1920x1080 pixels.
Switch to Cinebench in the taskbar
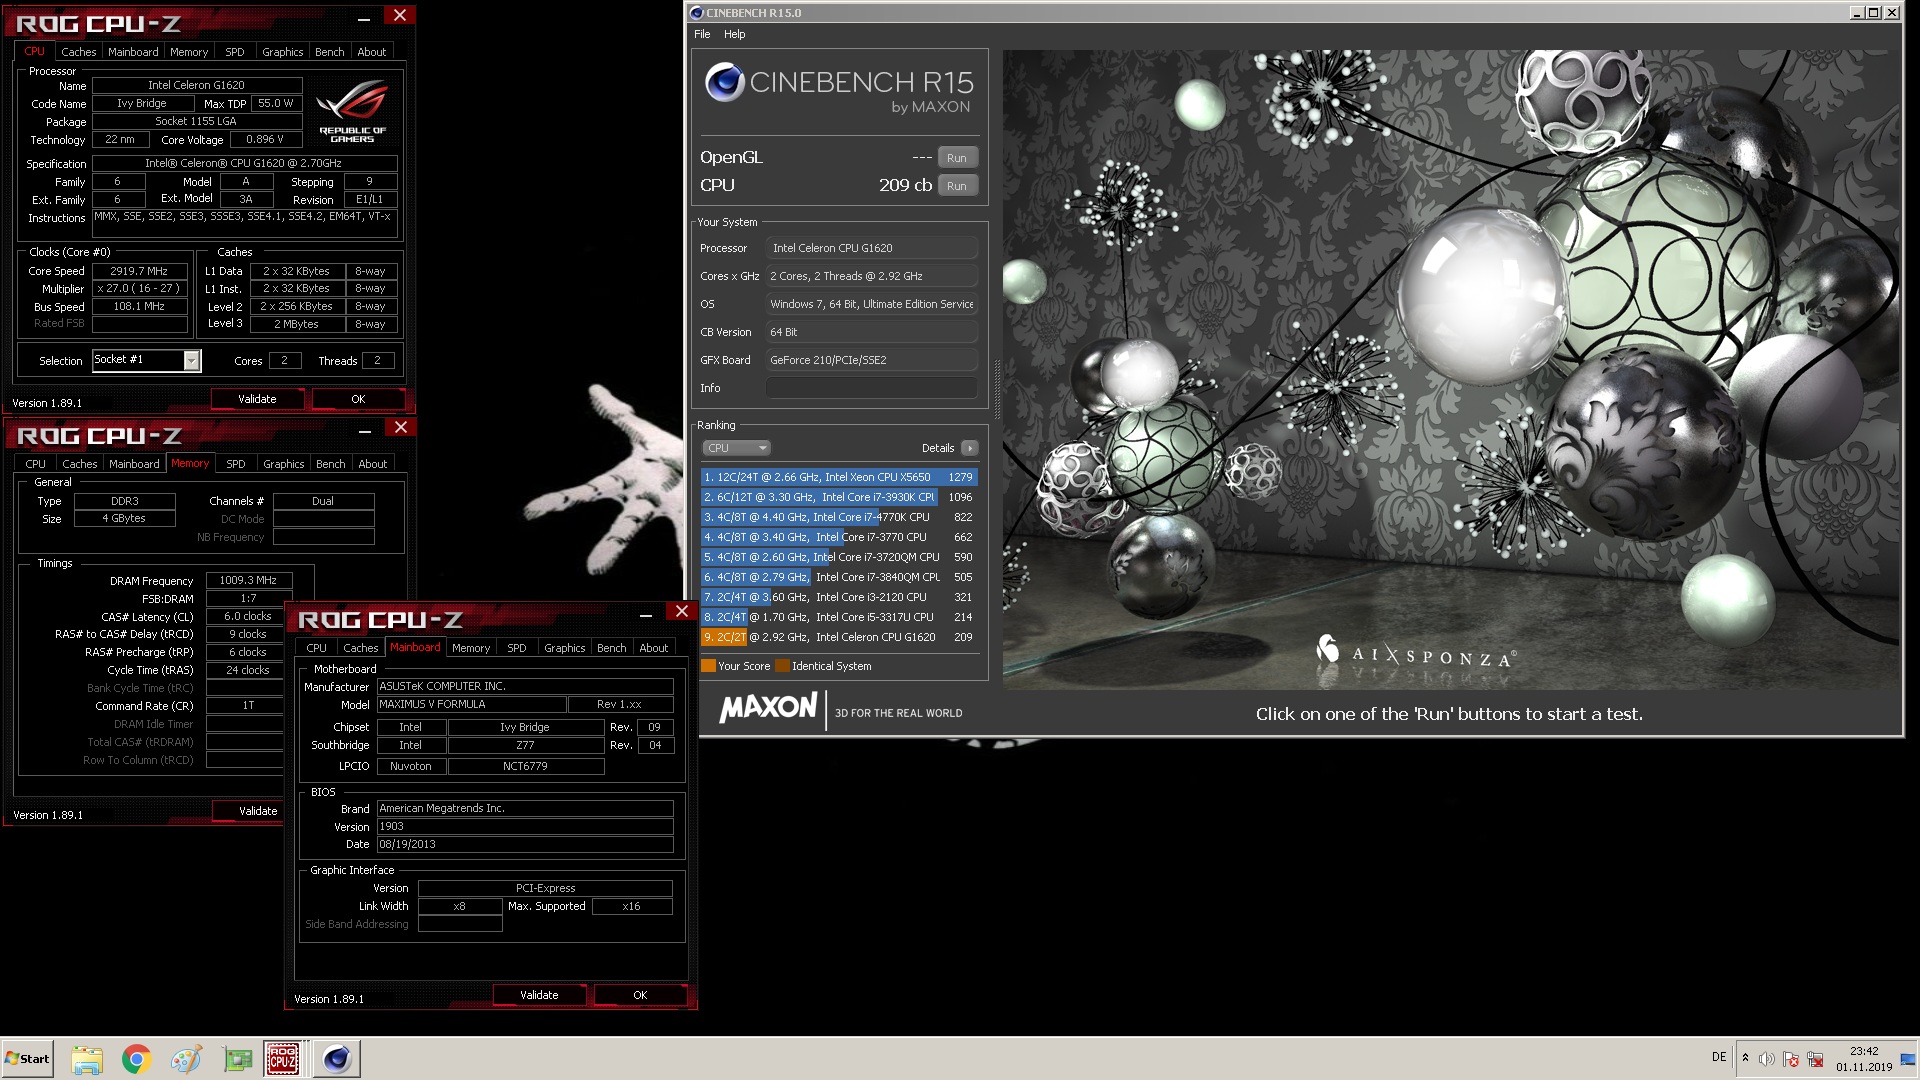point(337,1058)
